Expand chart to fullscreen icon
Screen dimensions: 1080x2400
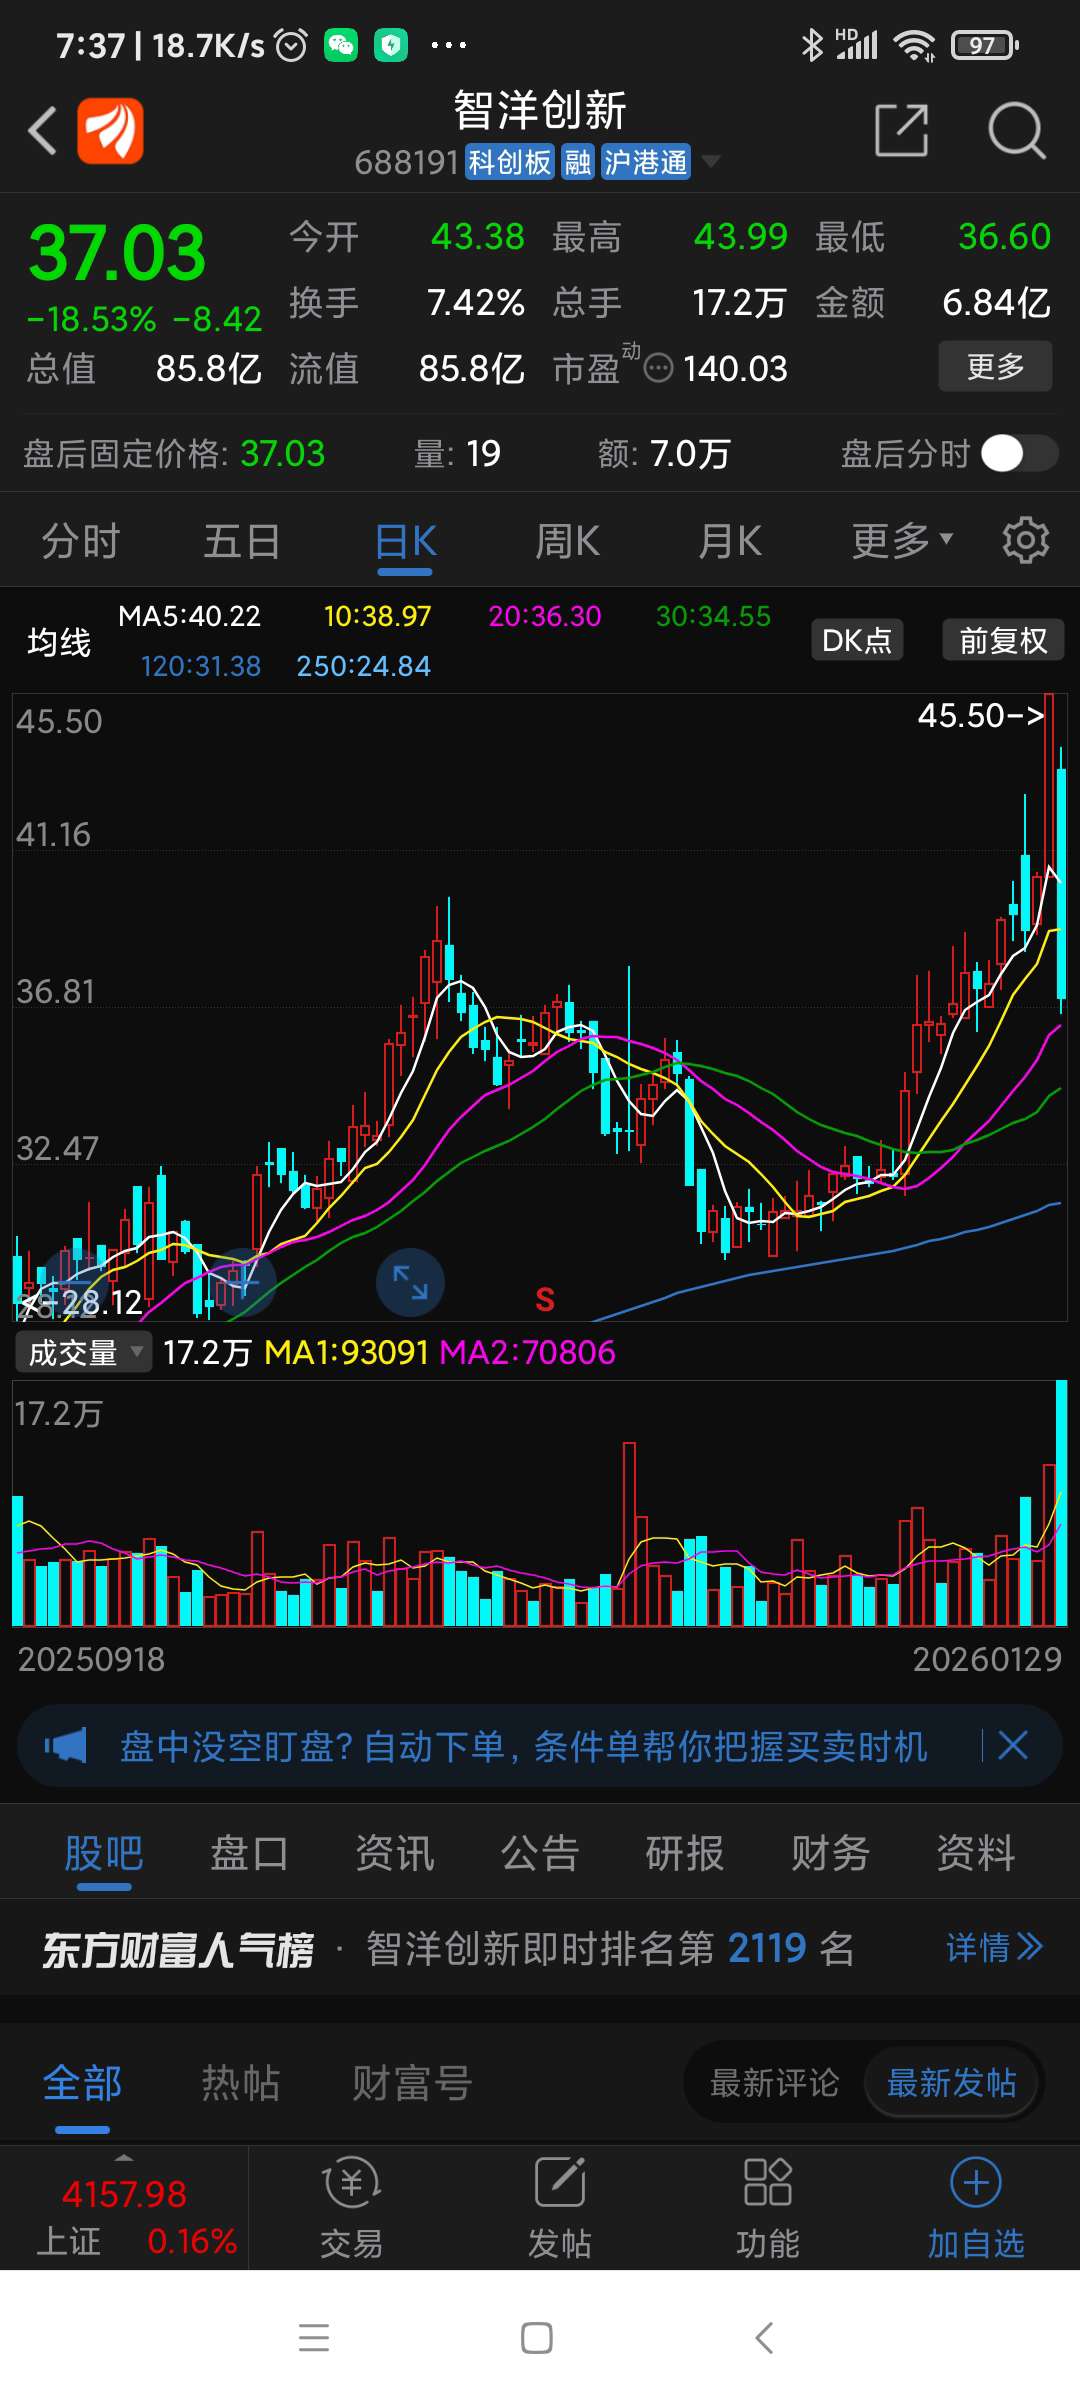[410, 1282]
